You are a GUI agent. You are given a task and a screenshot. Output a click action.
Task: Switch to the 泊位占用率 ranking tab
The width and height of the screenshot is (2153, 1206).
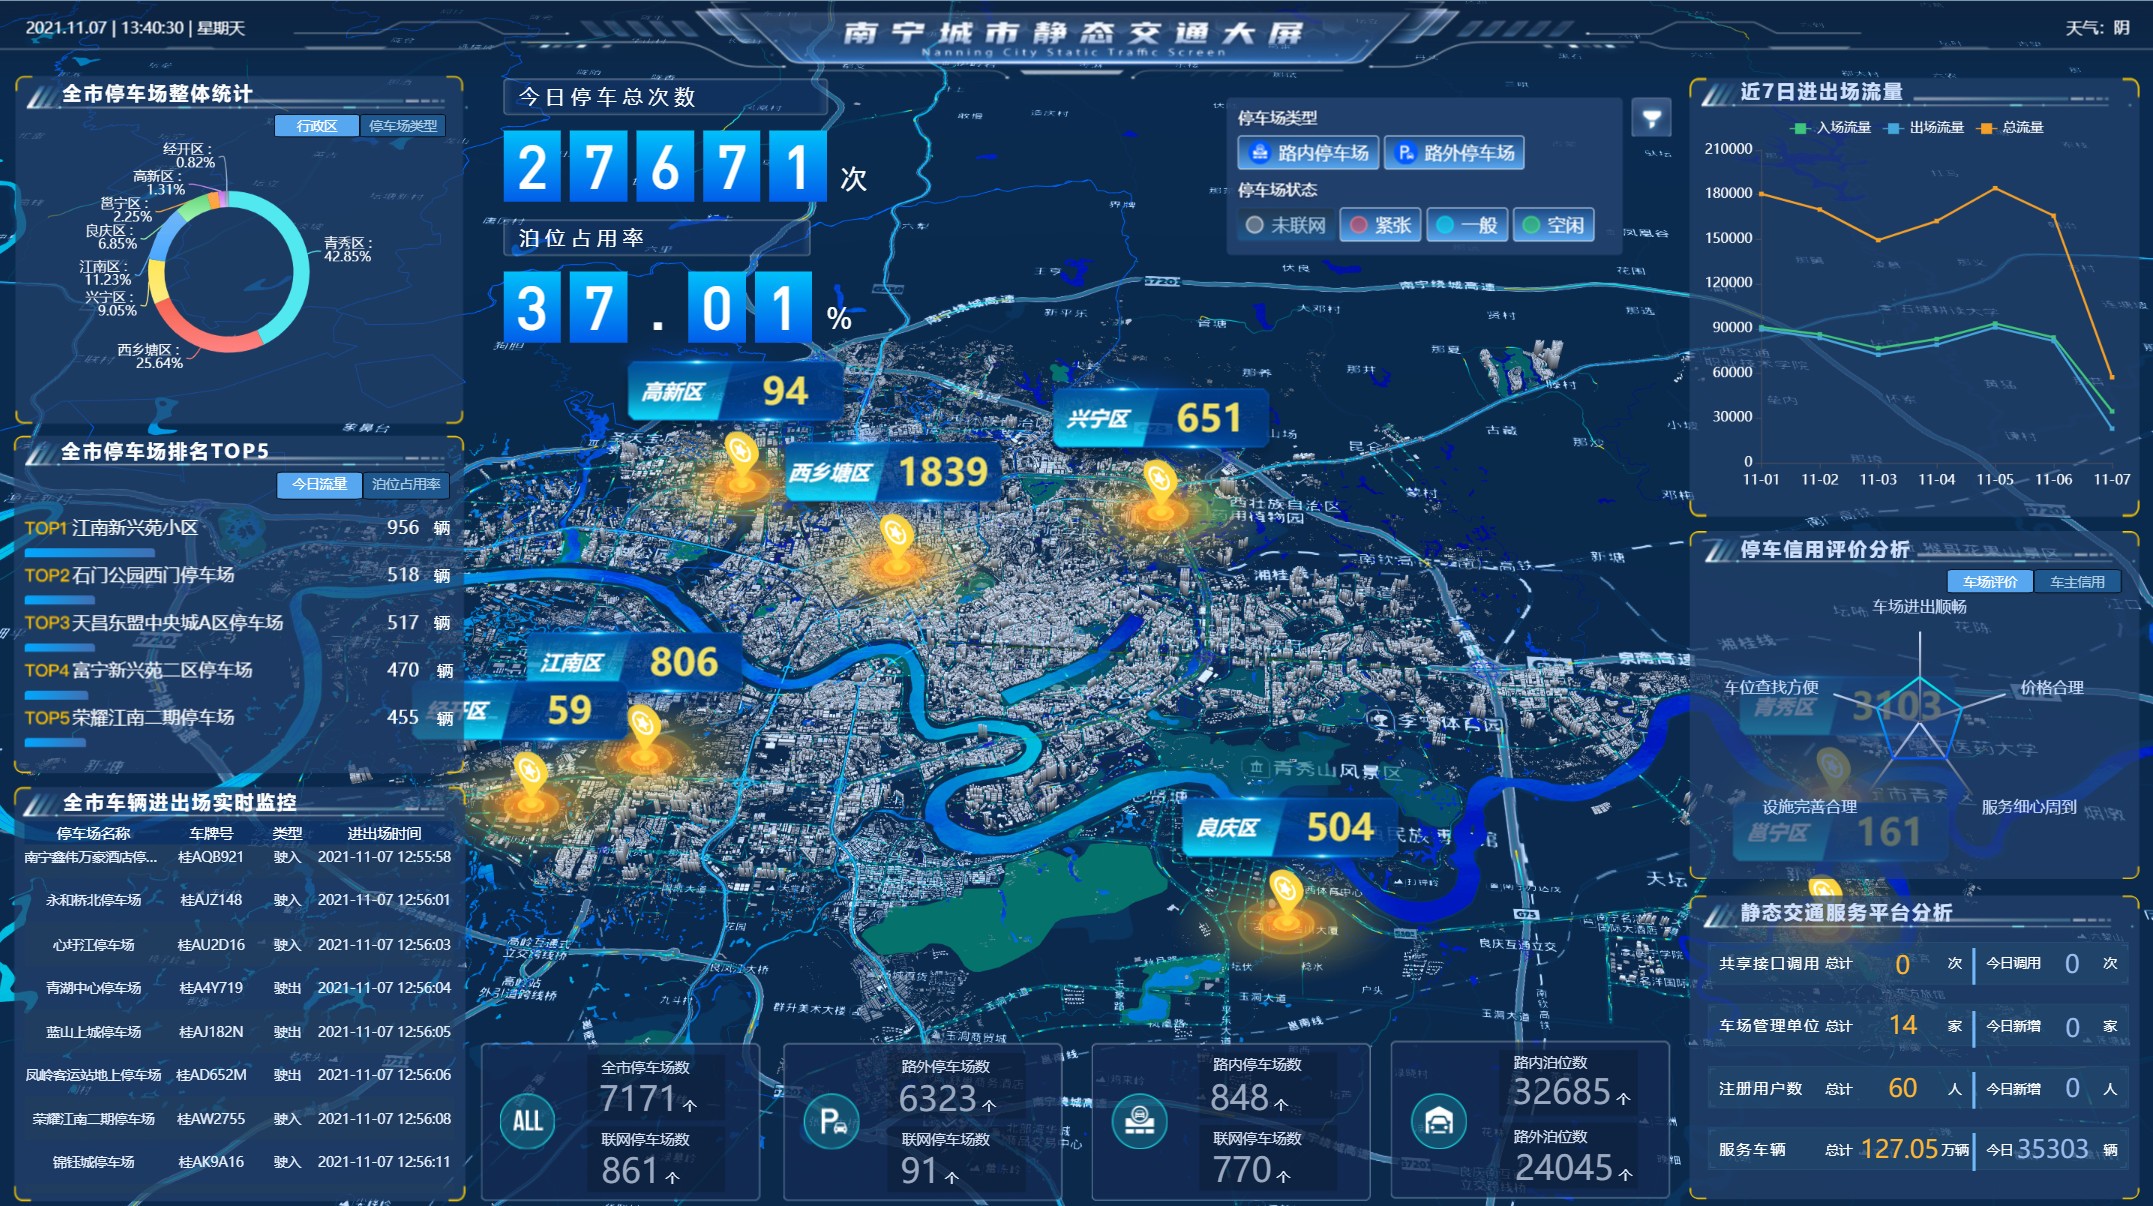(x=406, y=484)
